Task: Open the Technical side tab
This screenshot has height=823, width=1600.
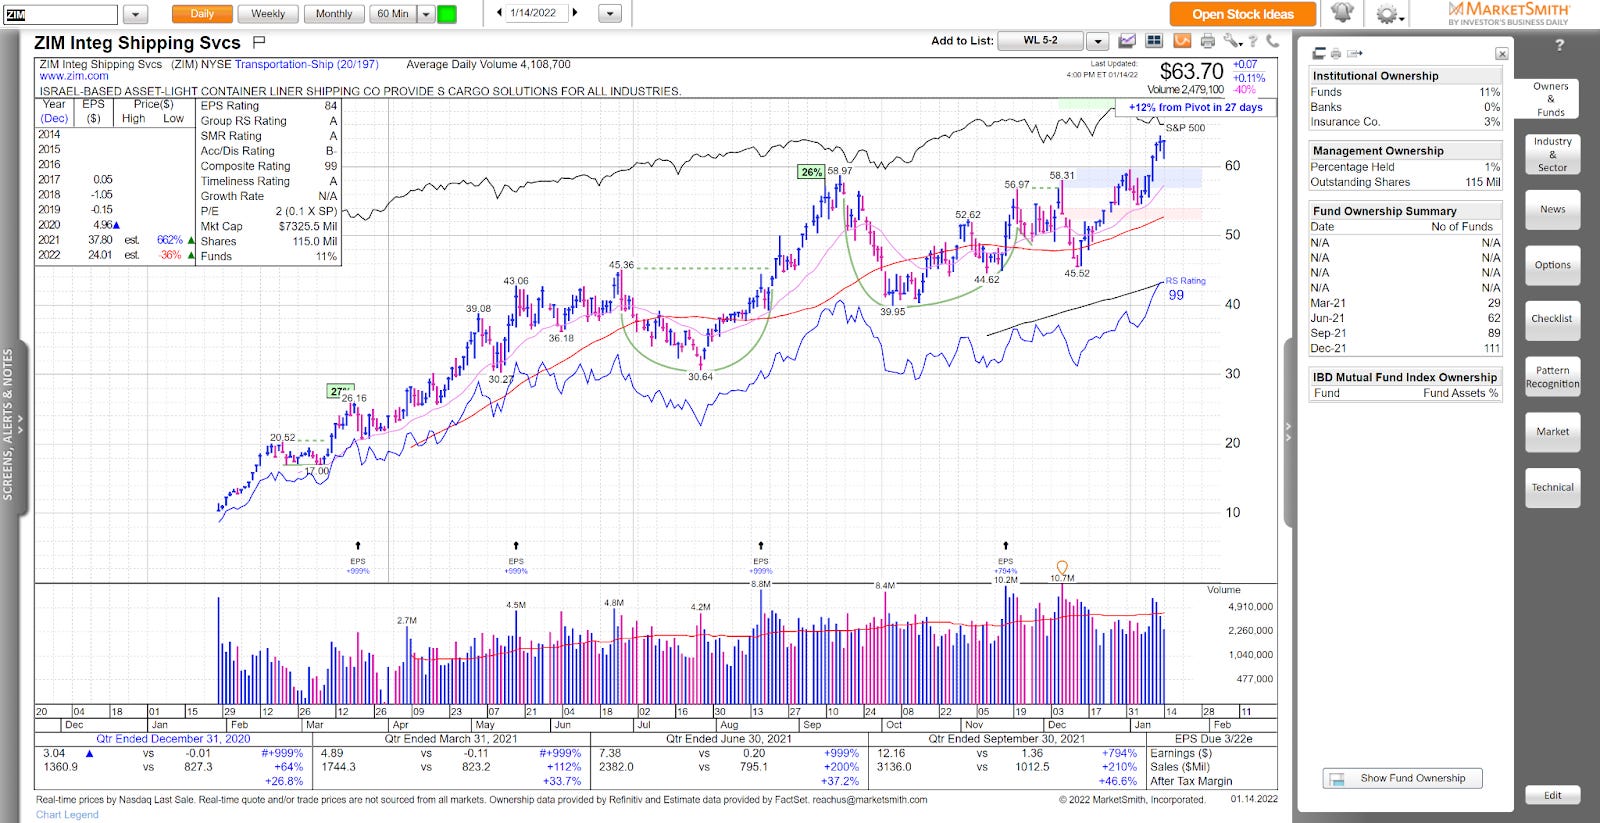Action: point(1552,488)
